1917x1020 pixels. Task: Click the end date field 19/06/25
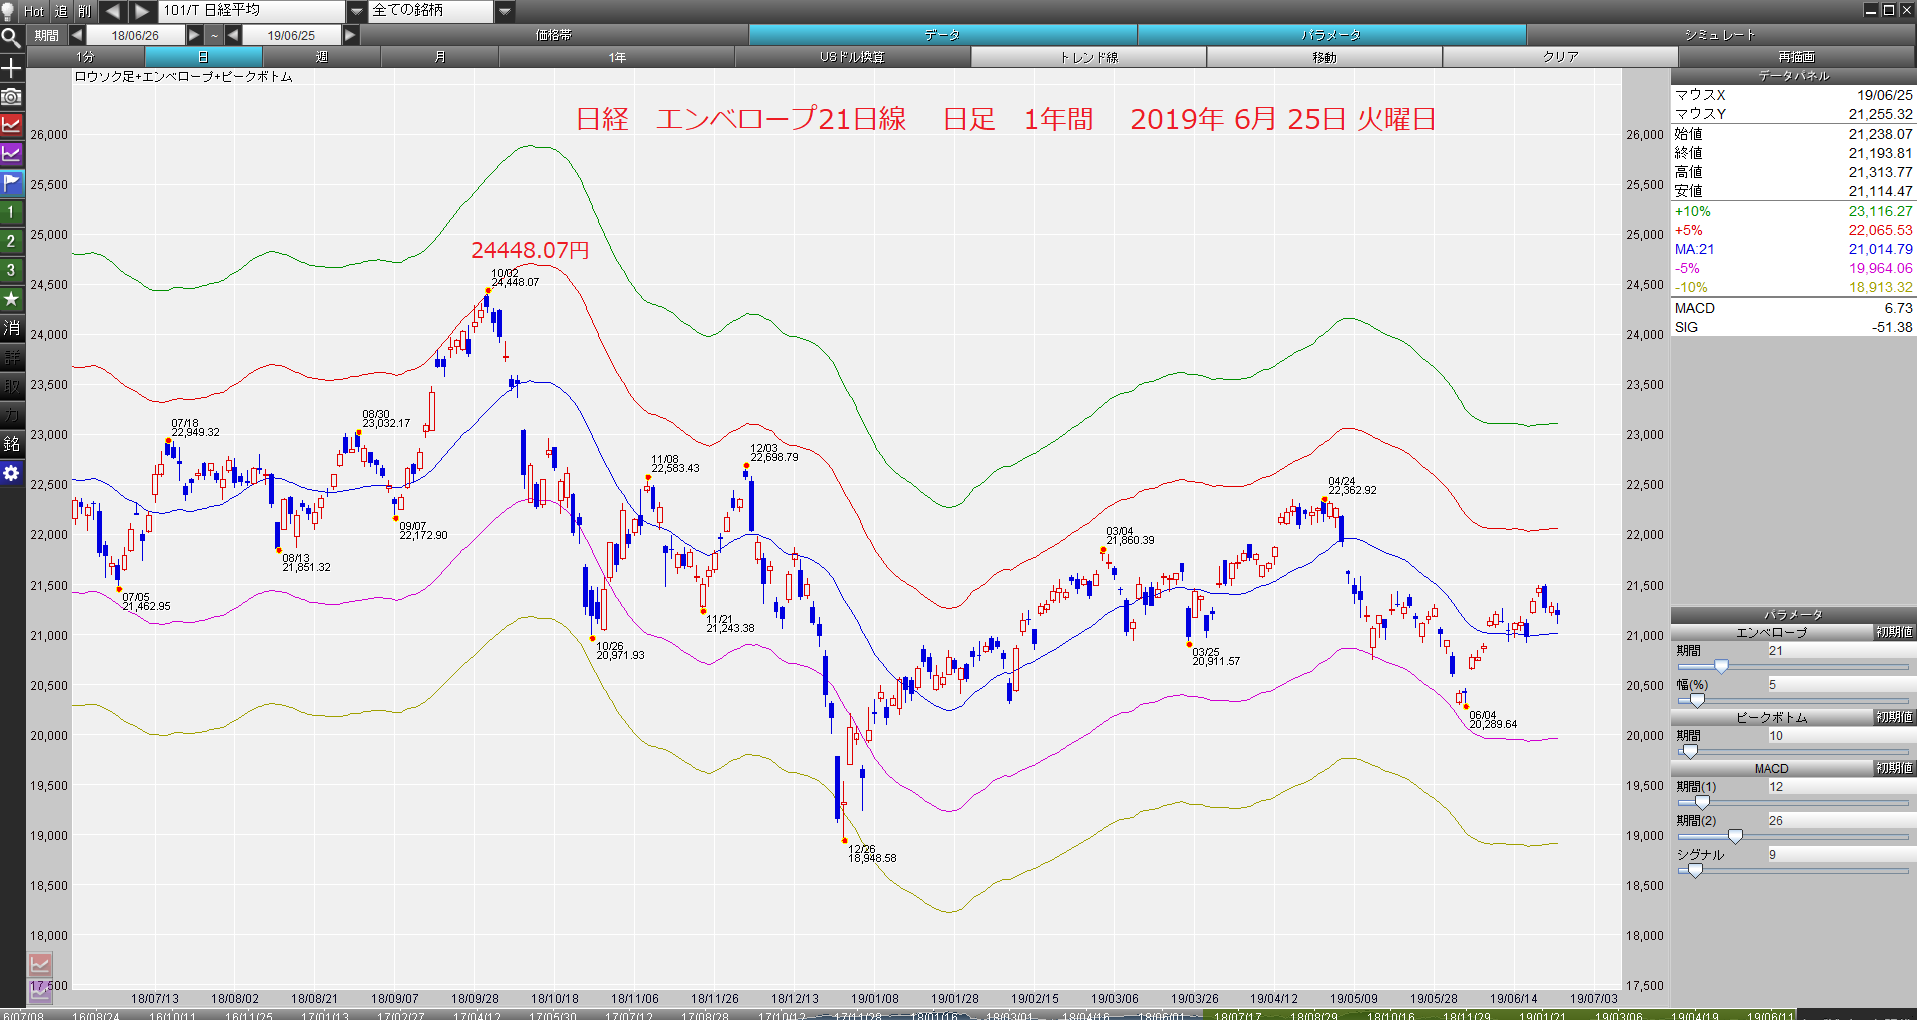pos(291,35)
